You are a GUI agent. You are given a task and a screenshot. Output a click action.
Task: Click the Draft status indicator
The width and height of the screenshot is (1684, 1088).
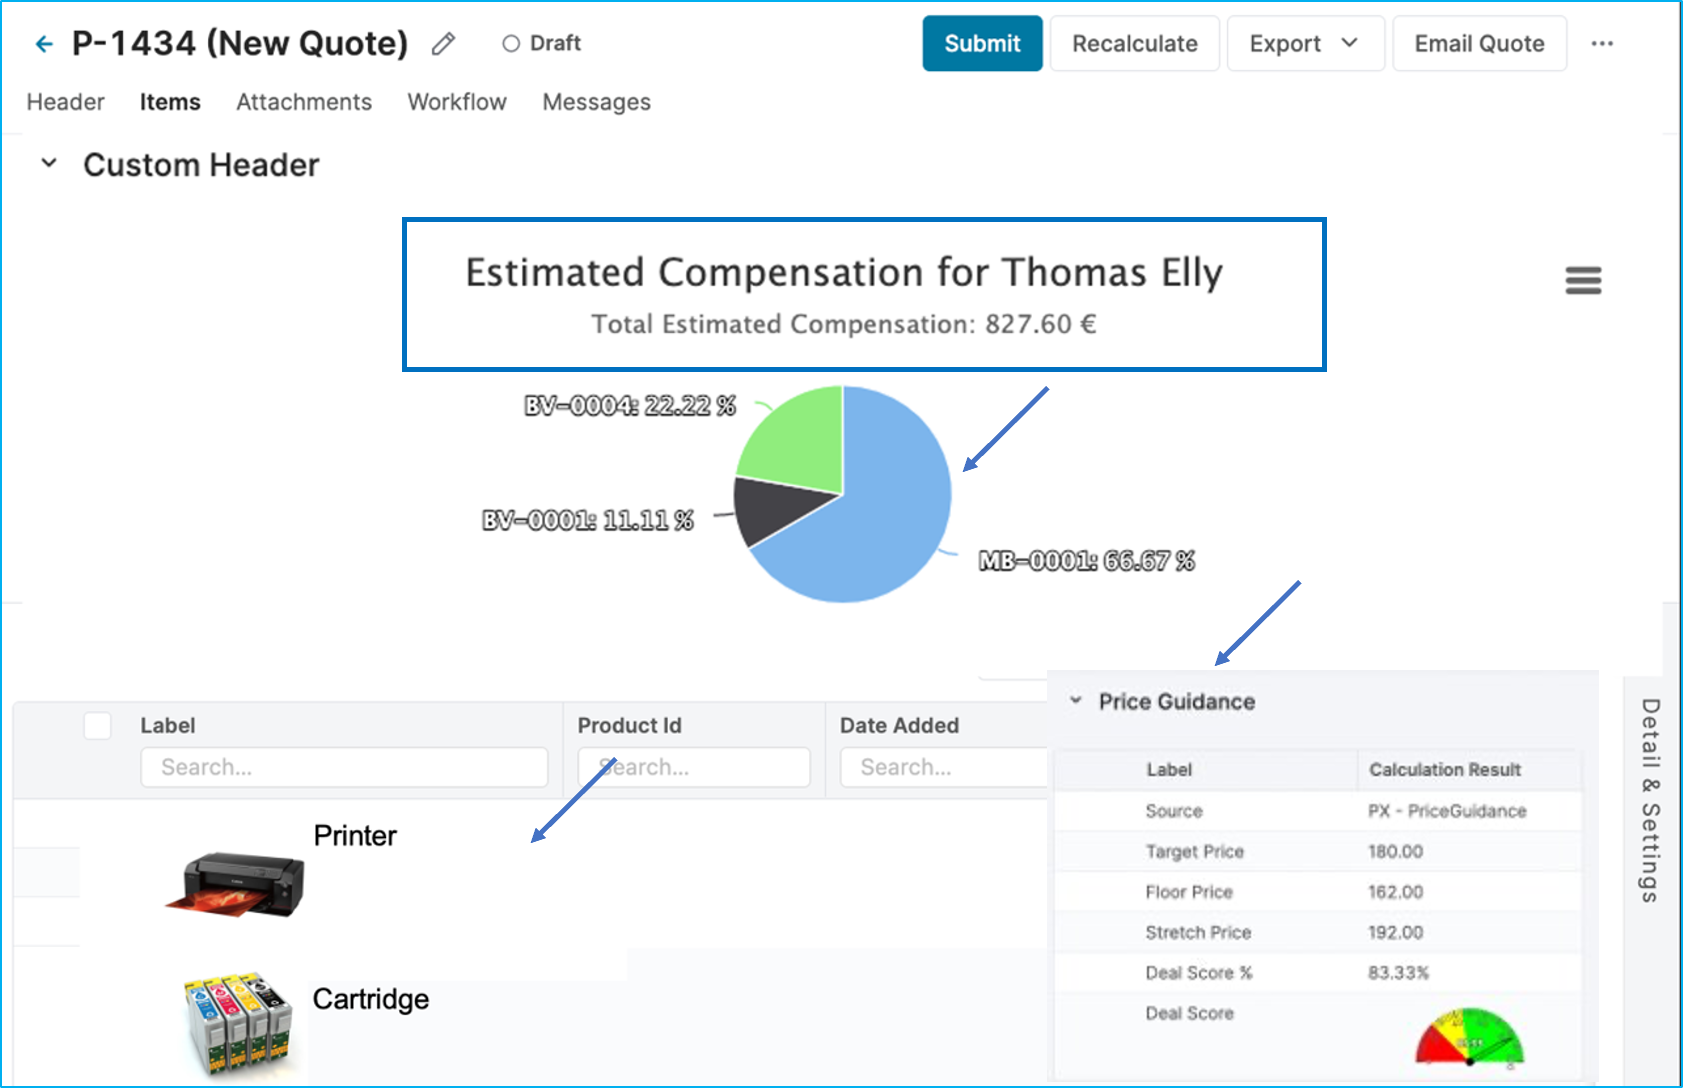tap(541, 44)
